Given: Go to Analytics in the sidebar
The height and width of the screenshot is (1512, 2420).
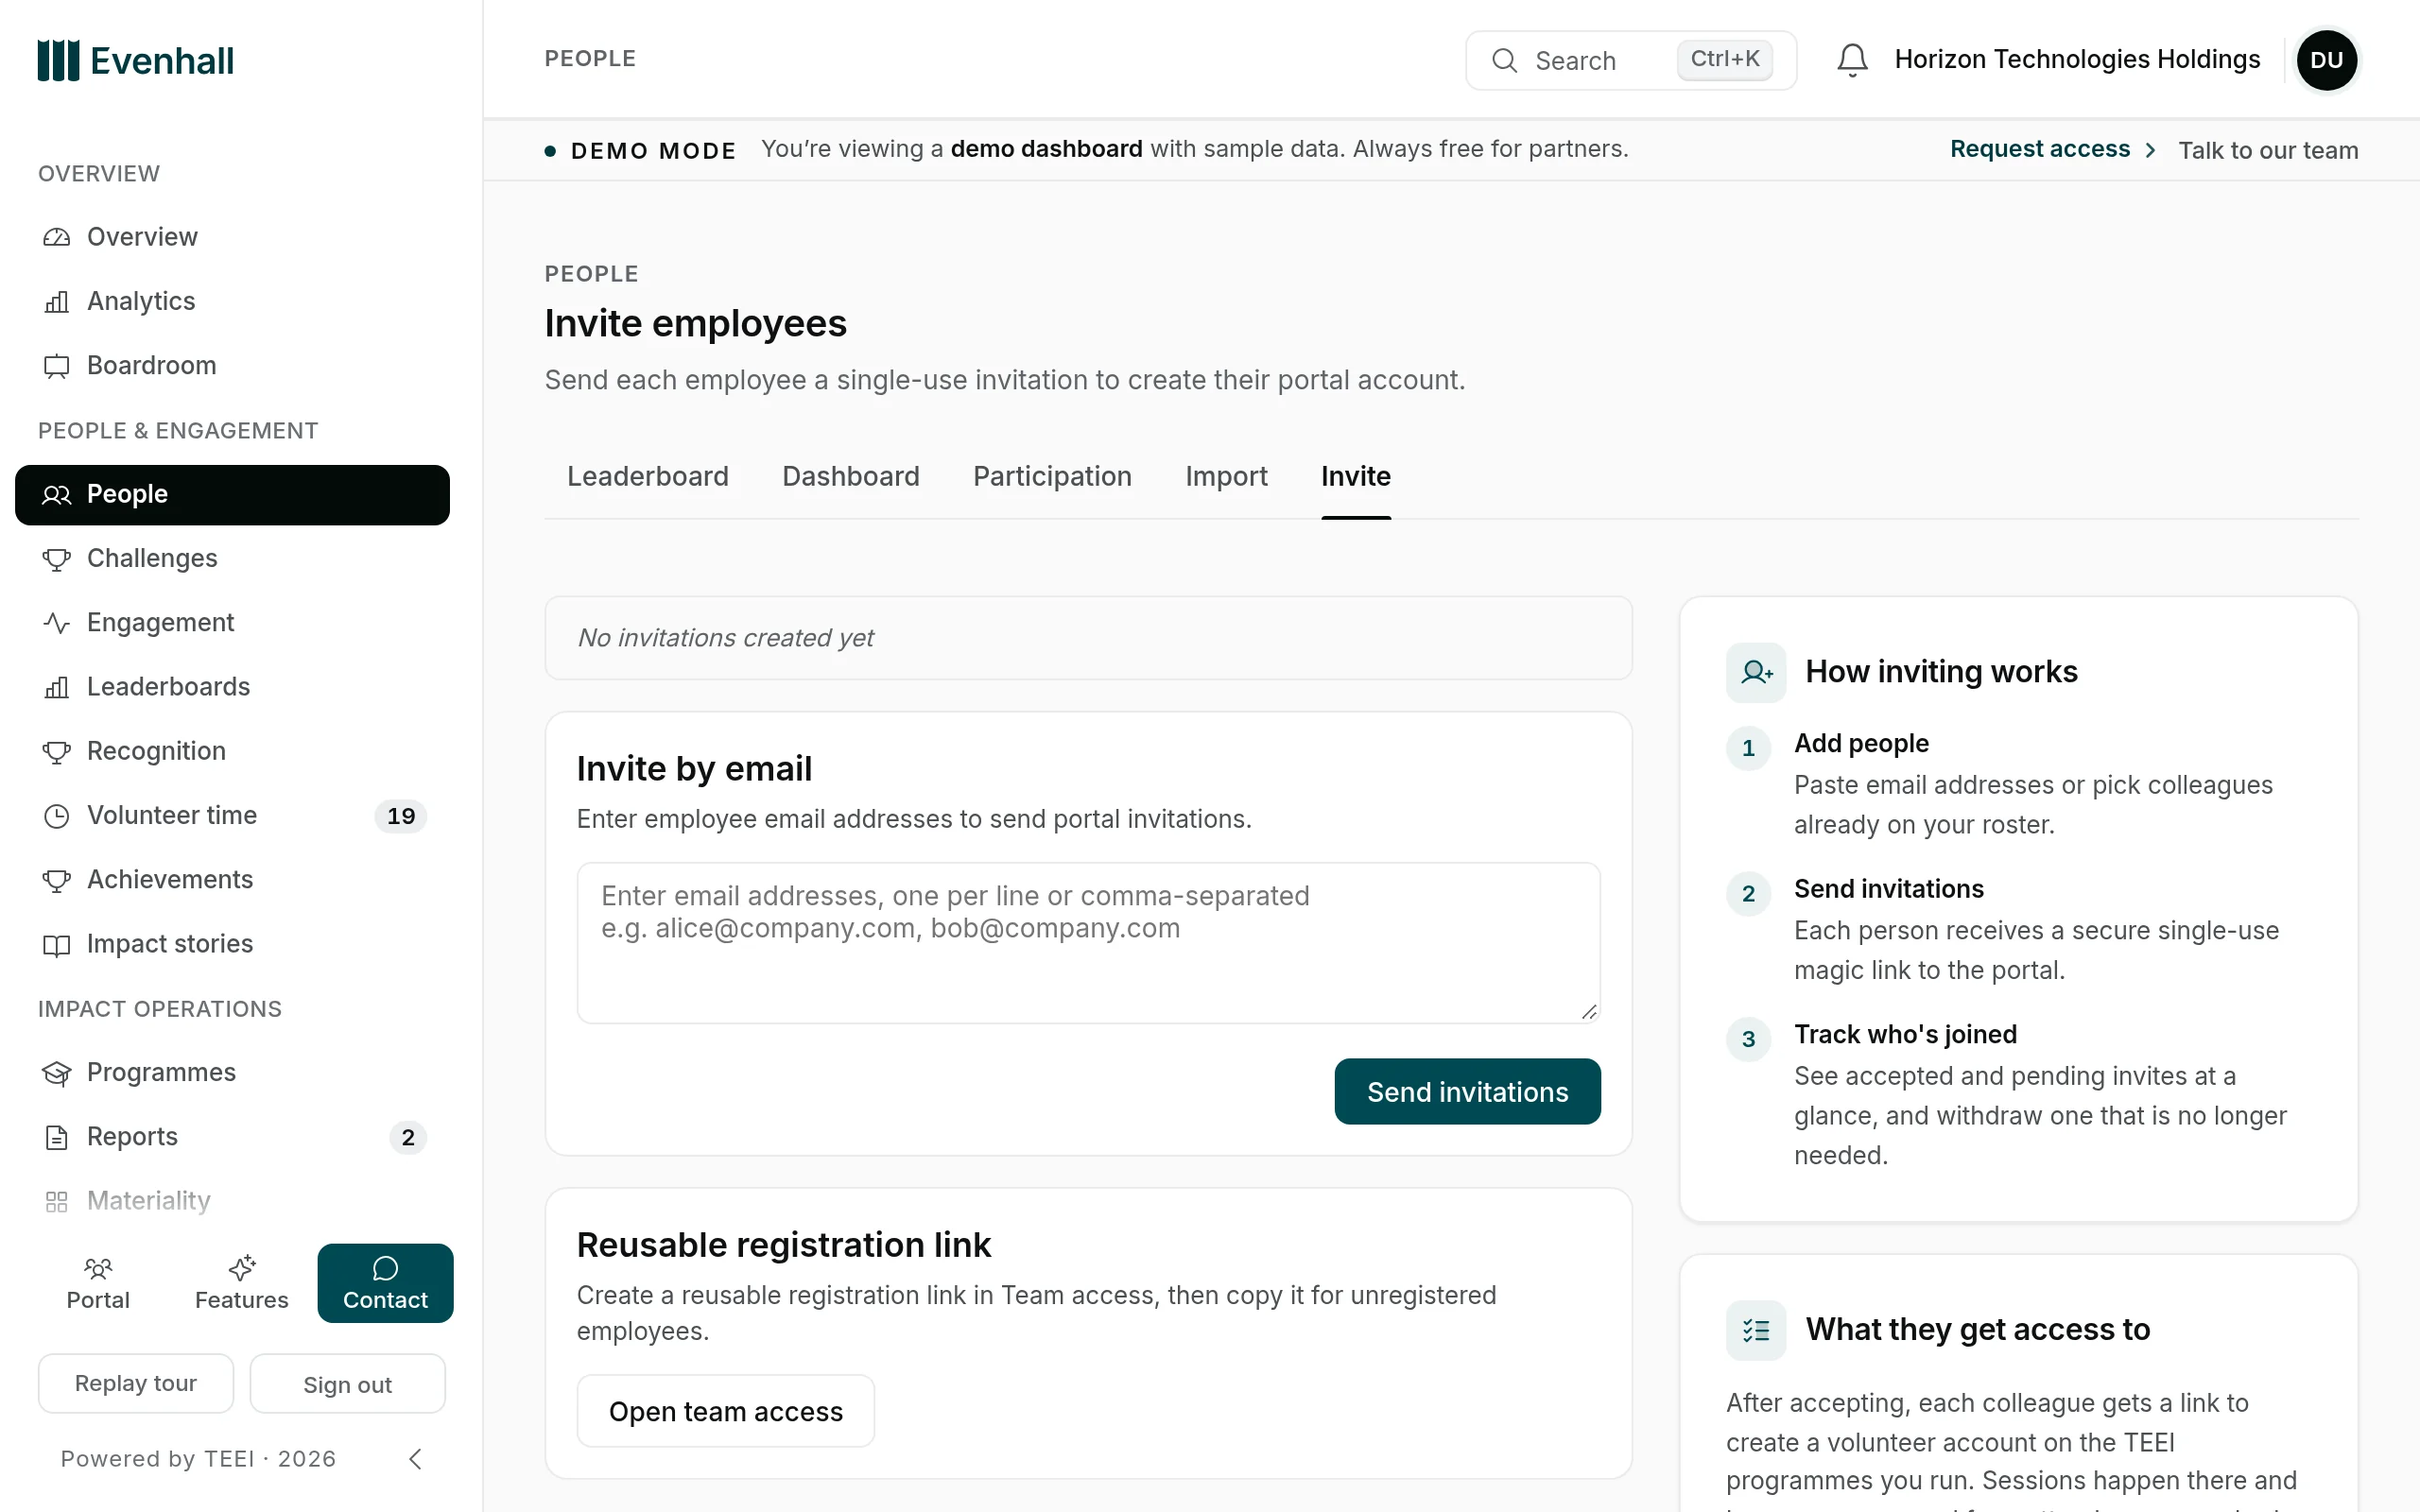Looking at the screenshot, I should tap(232, 301).
